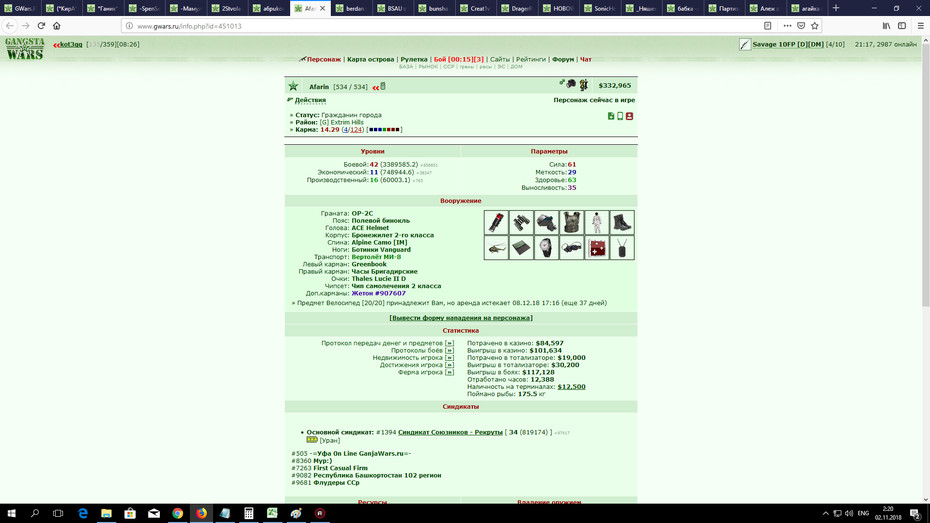This screenshot has width=930, height=523.
Task: Click the Vanguard boots item icon
Action: coord(622,222)
